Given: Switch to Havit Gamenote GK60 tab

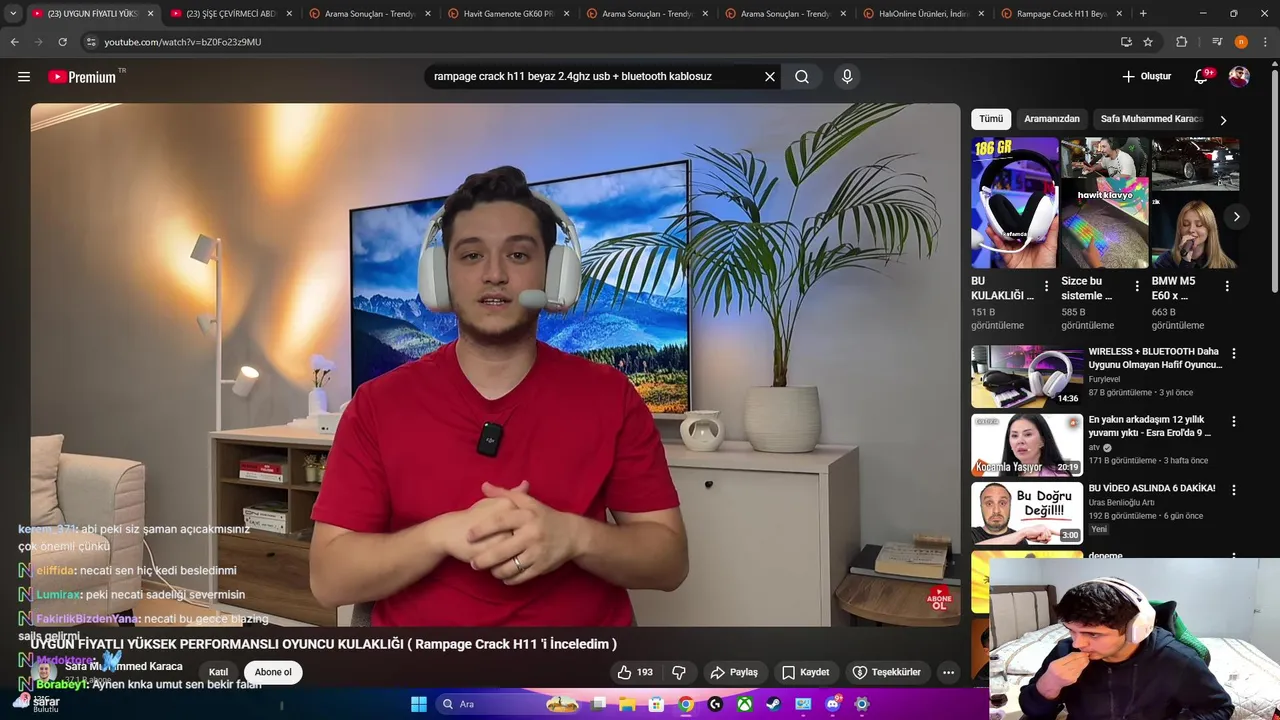Looking at the screenshot, I should (x=508, y=14).
